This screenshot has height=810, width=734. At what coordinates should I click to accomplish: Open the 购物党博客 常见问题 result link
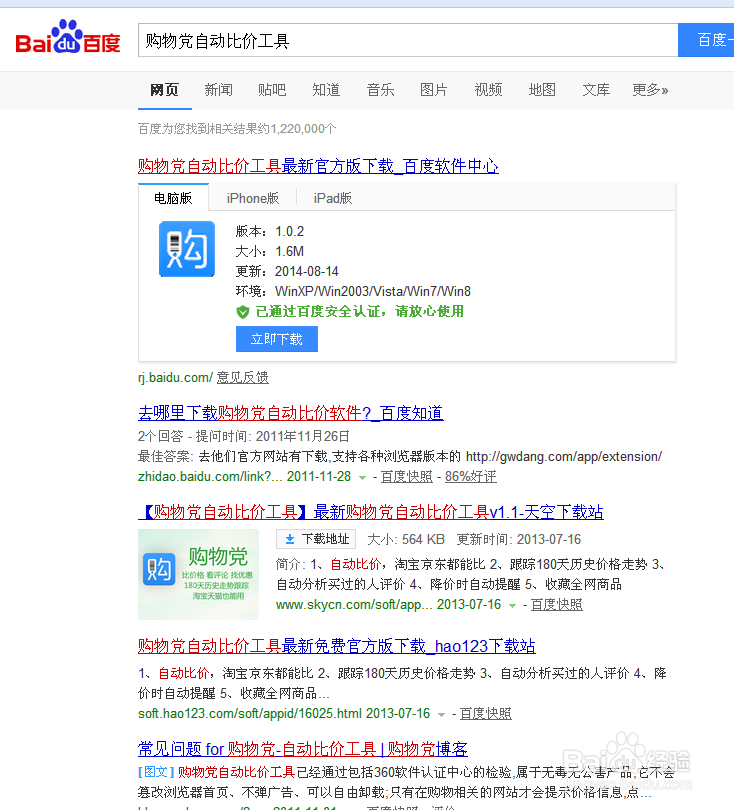pyautogui.click(x=303, y=749)
